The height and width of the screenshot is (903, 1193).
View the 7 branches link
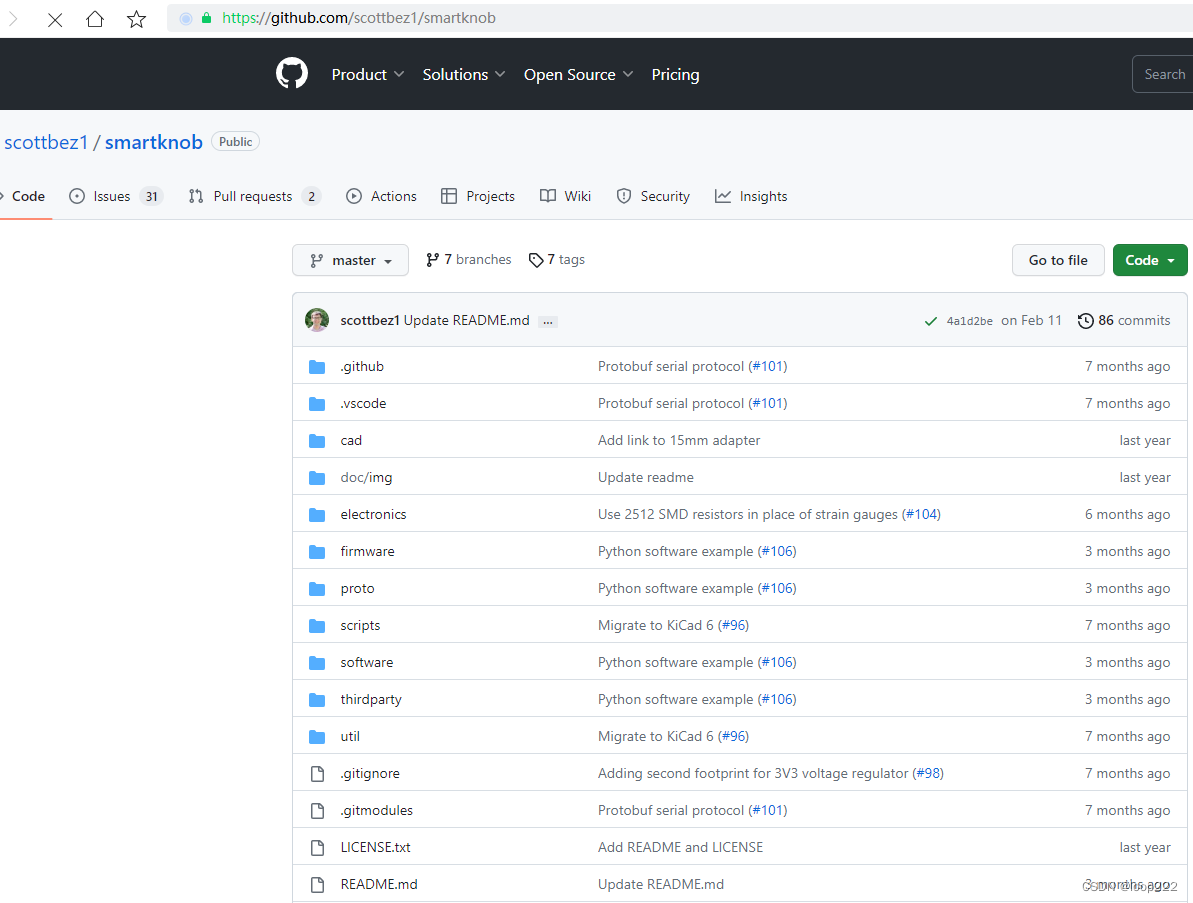(x=469, y=259)
